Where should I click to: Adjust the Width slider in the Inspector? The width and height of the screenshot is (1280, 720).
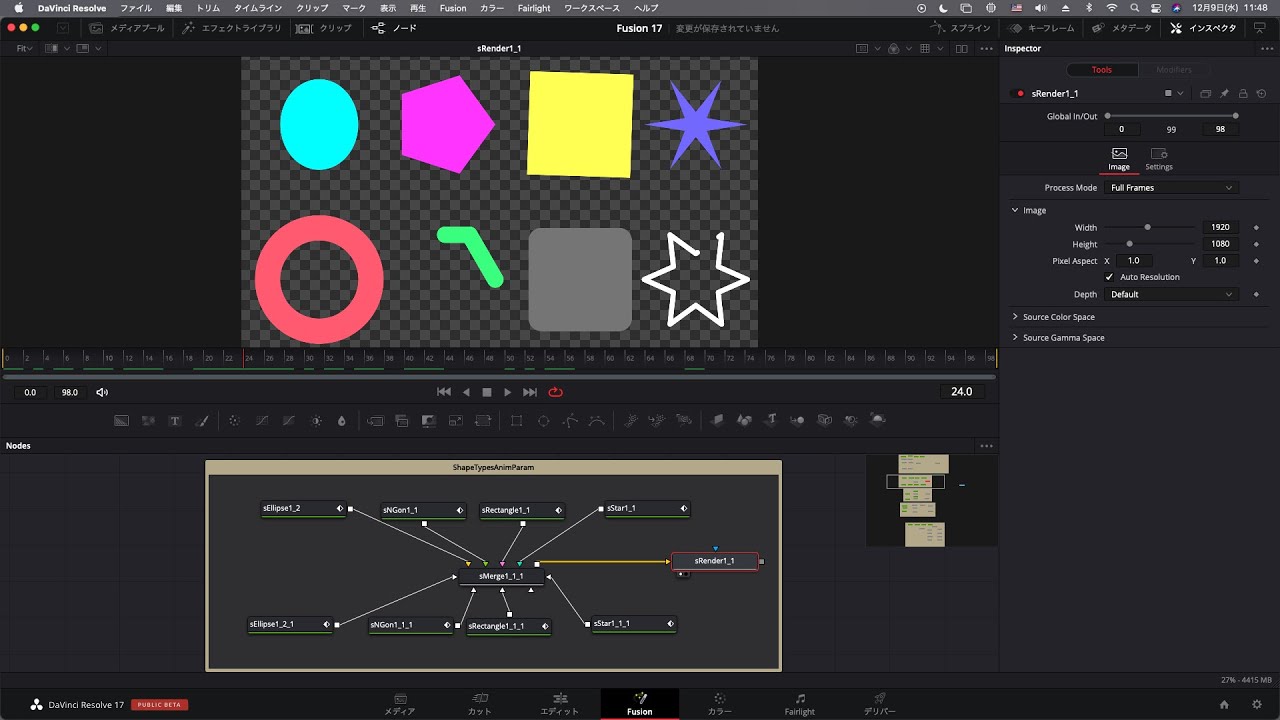[x=1147, y=227]
